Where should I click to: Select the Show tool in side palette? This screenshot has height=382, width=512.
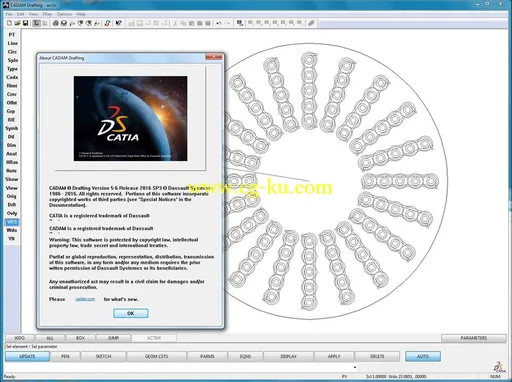pos(12,179)
